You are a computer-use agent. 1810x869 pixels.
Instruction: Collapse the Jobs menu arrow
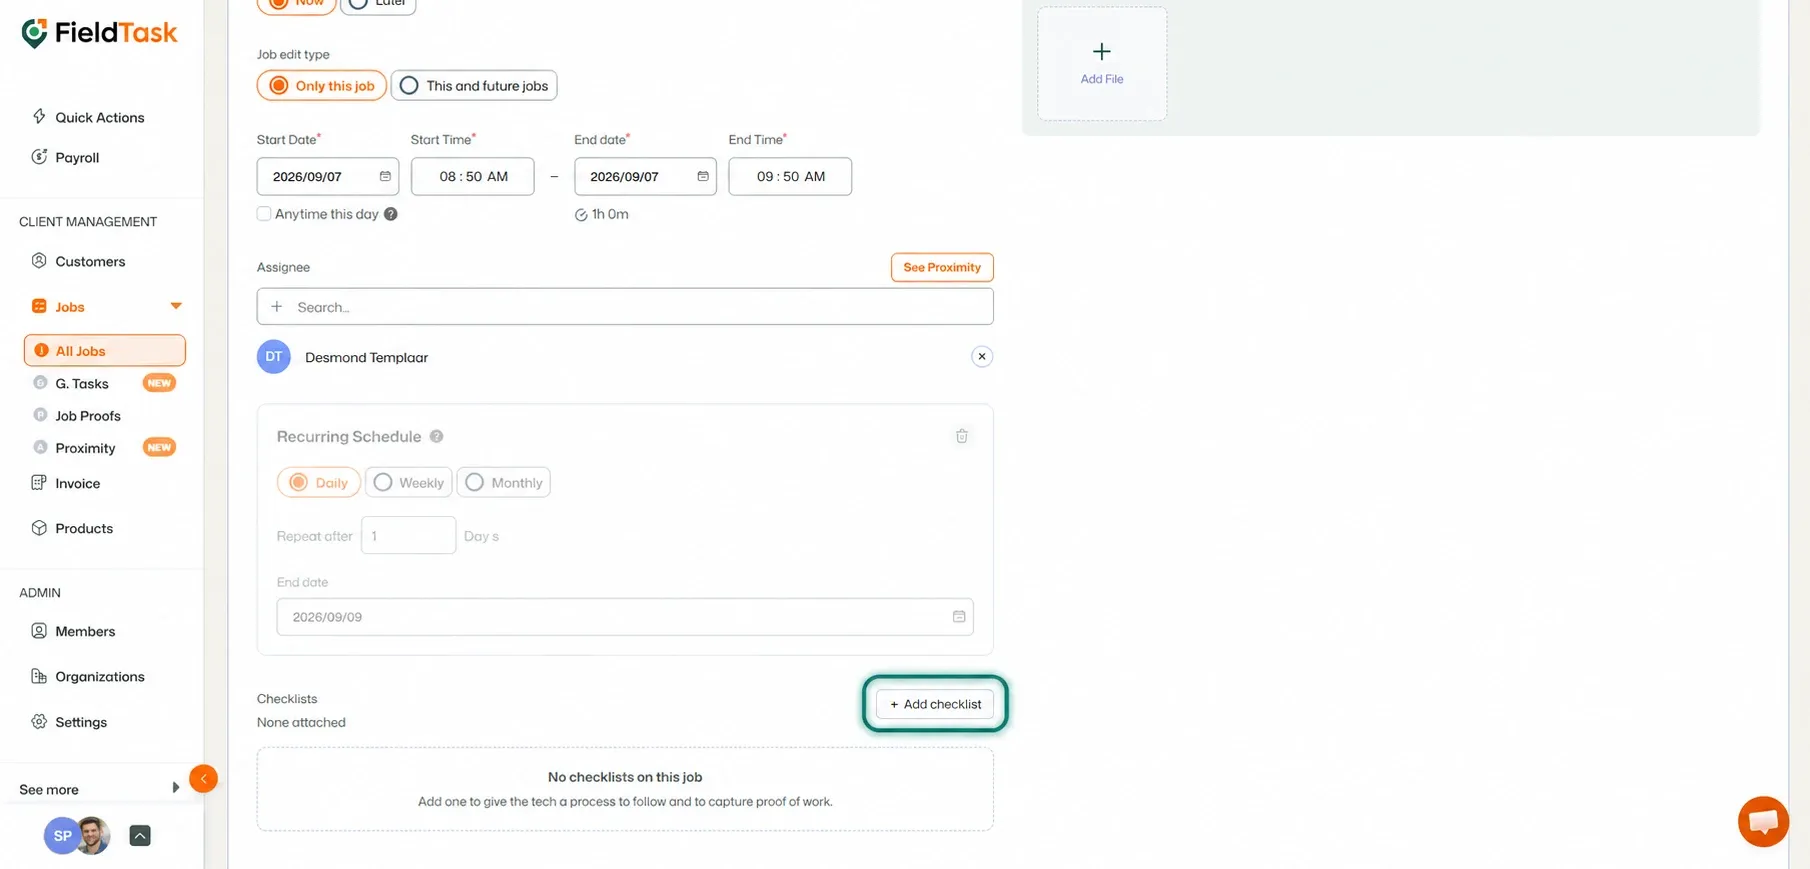point(176,306)
